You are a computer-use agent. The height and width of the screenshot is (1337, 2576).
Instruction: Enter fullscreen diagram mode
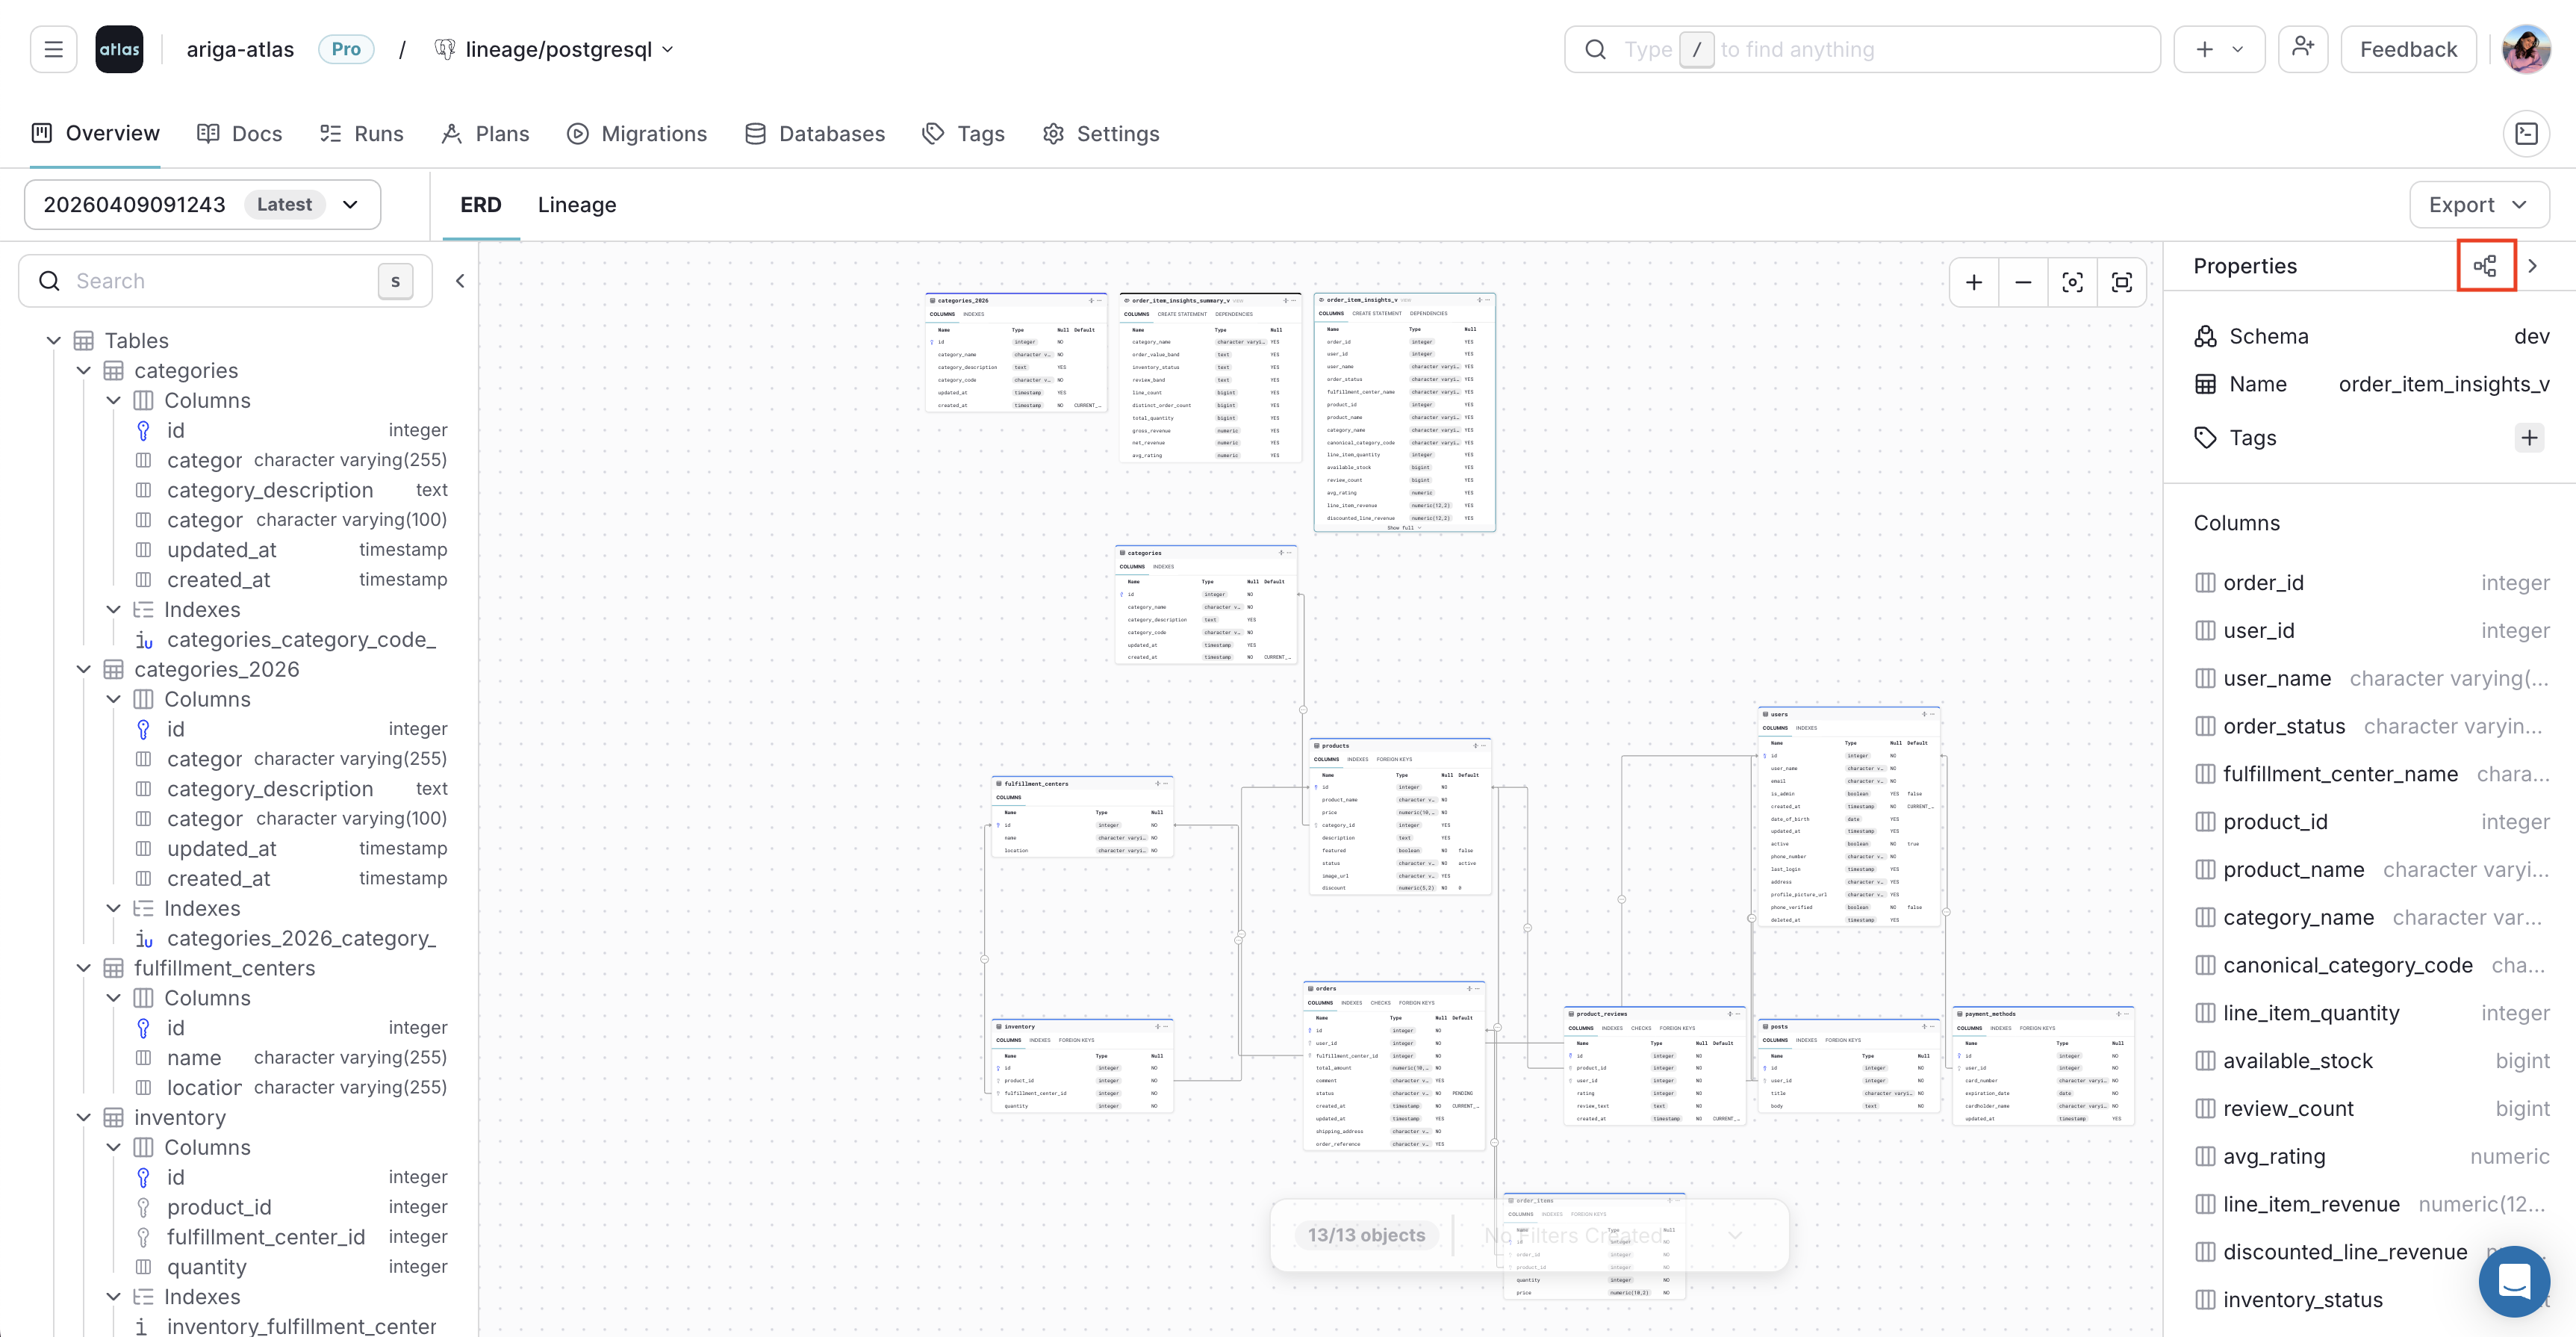pos(2122,281)
